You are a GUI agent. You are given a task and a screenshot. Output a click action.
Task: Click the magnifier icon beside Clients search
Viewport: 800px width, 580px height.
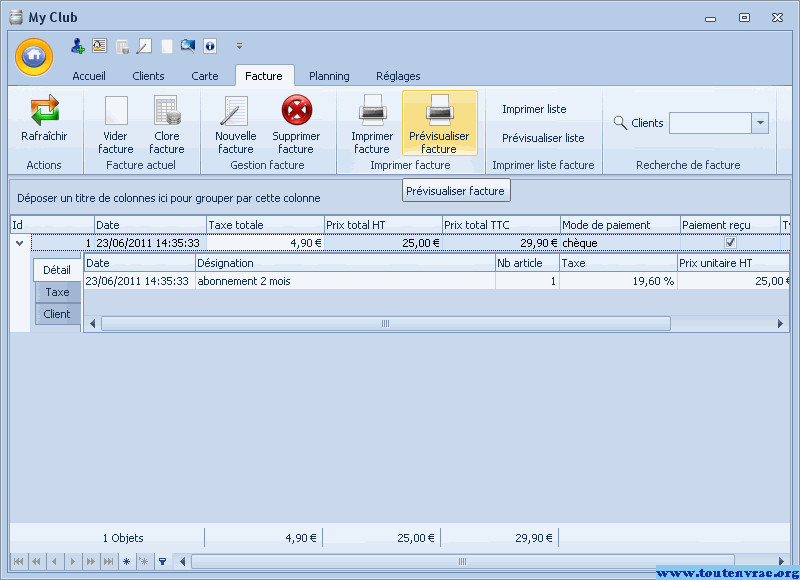pyautogui.click(x=620, y=123)
